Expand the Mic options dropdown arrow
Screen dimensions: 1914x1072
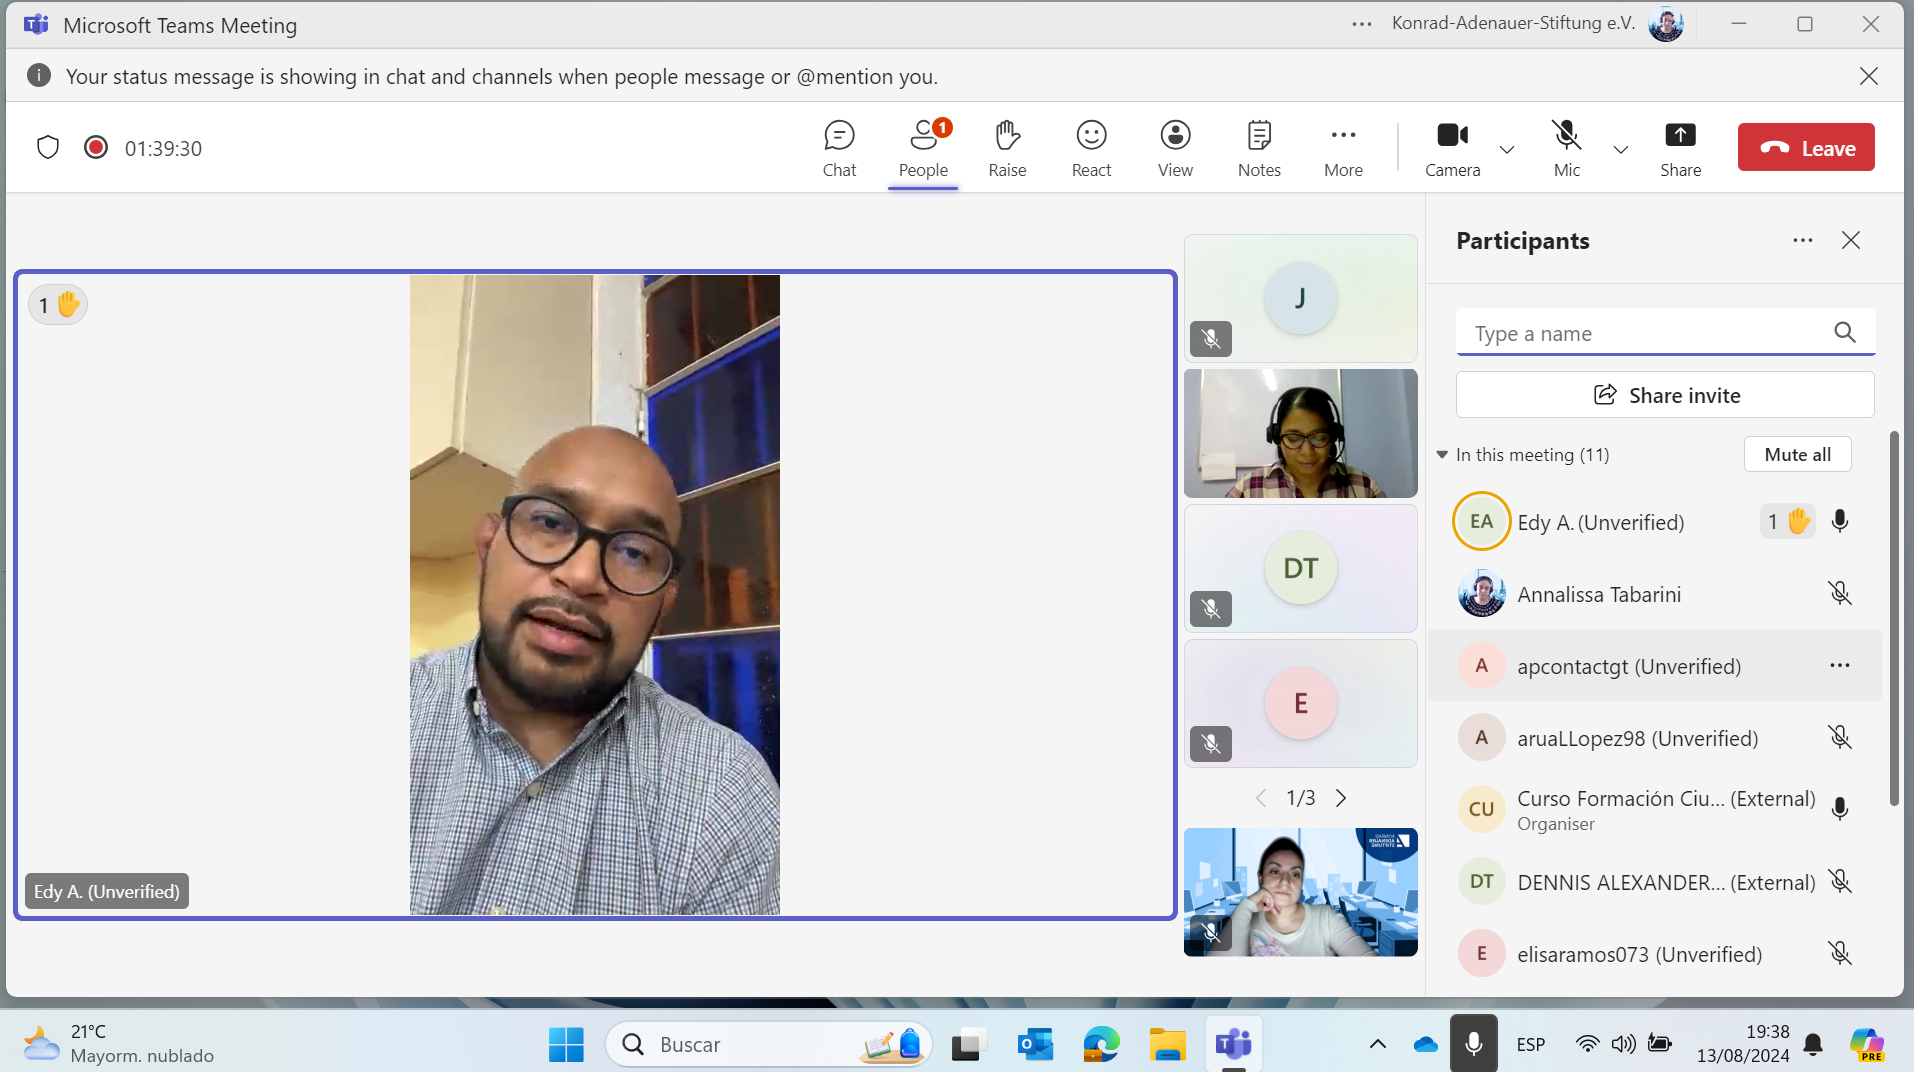[1621, 150]
